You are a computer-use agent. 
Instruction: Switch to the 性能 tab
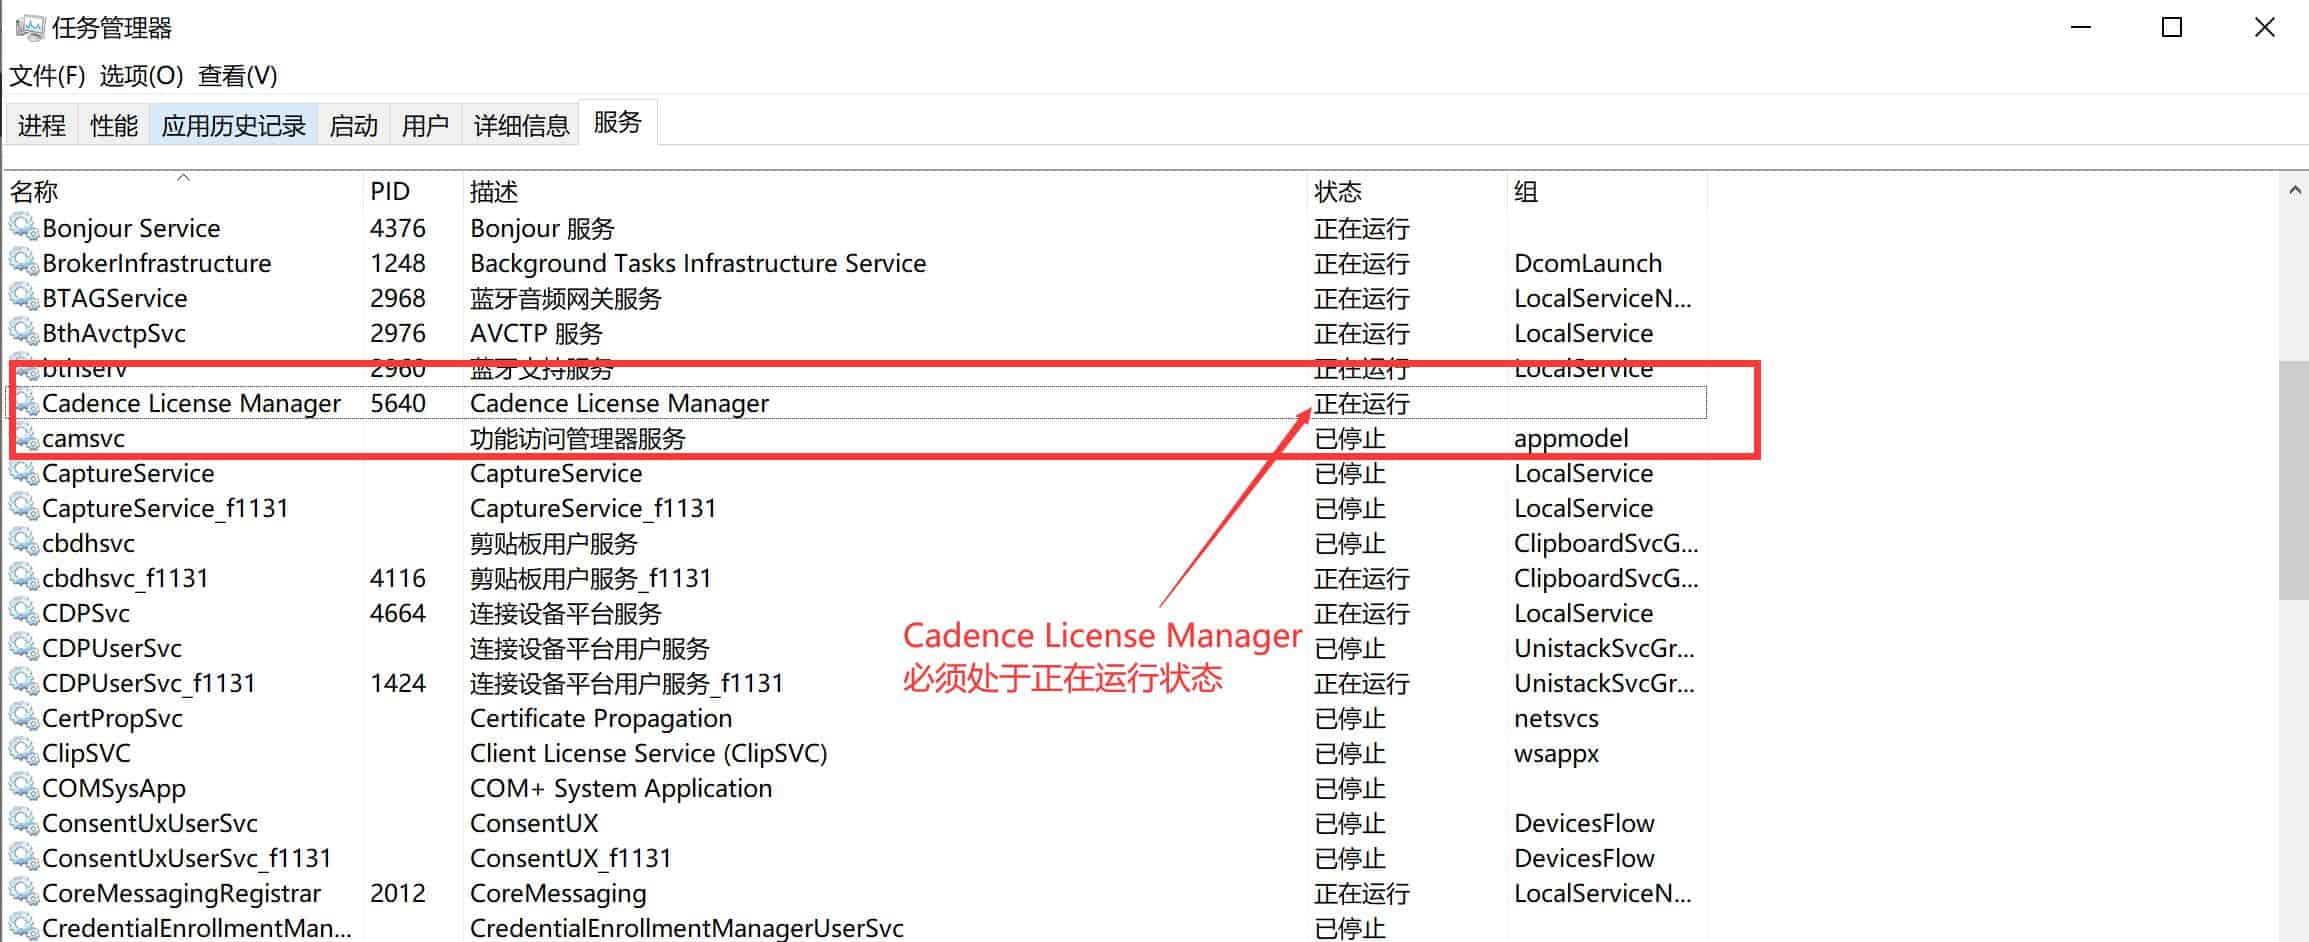114,125
